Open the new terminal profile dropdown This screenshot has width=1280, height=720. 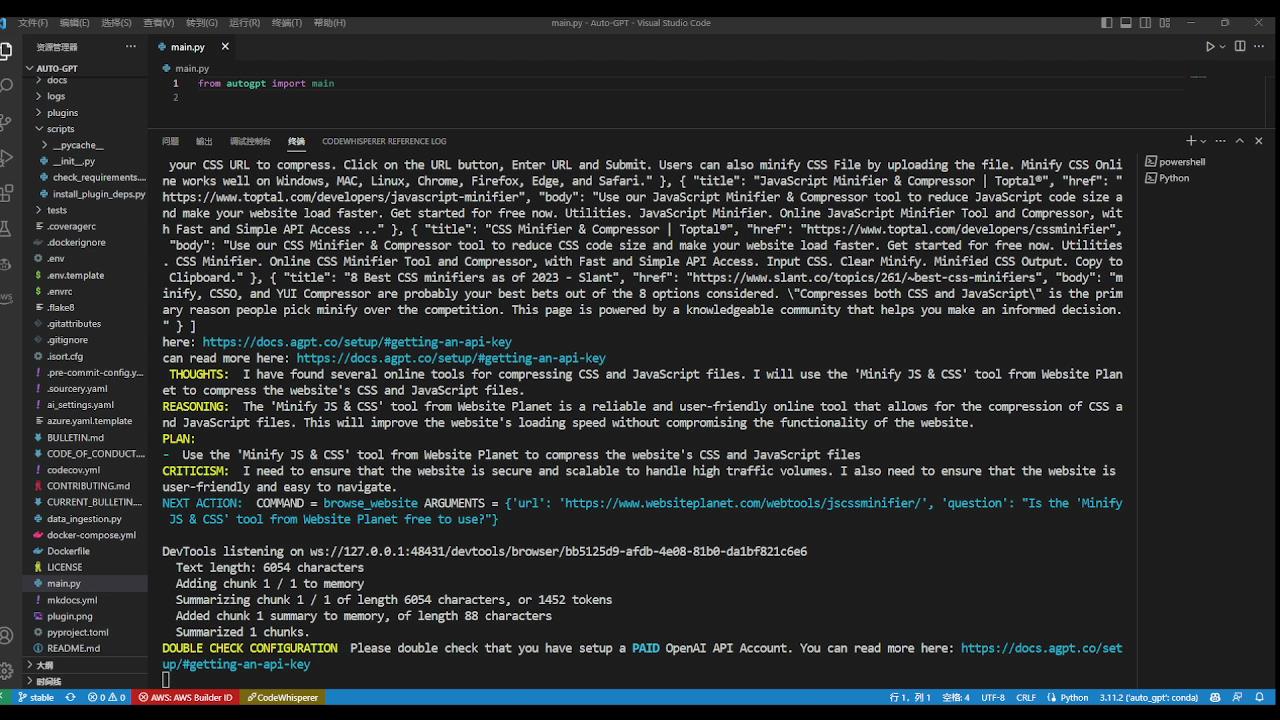click(x=1203, y=141)
